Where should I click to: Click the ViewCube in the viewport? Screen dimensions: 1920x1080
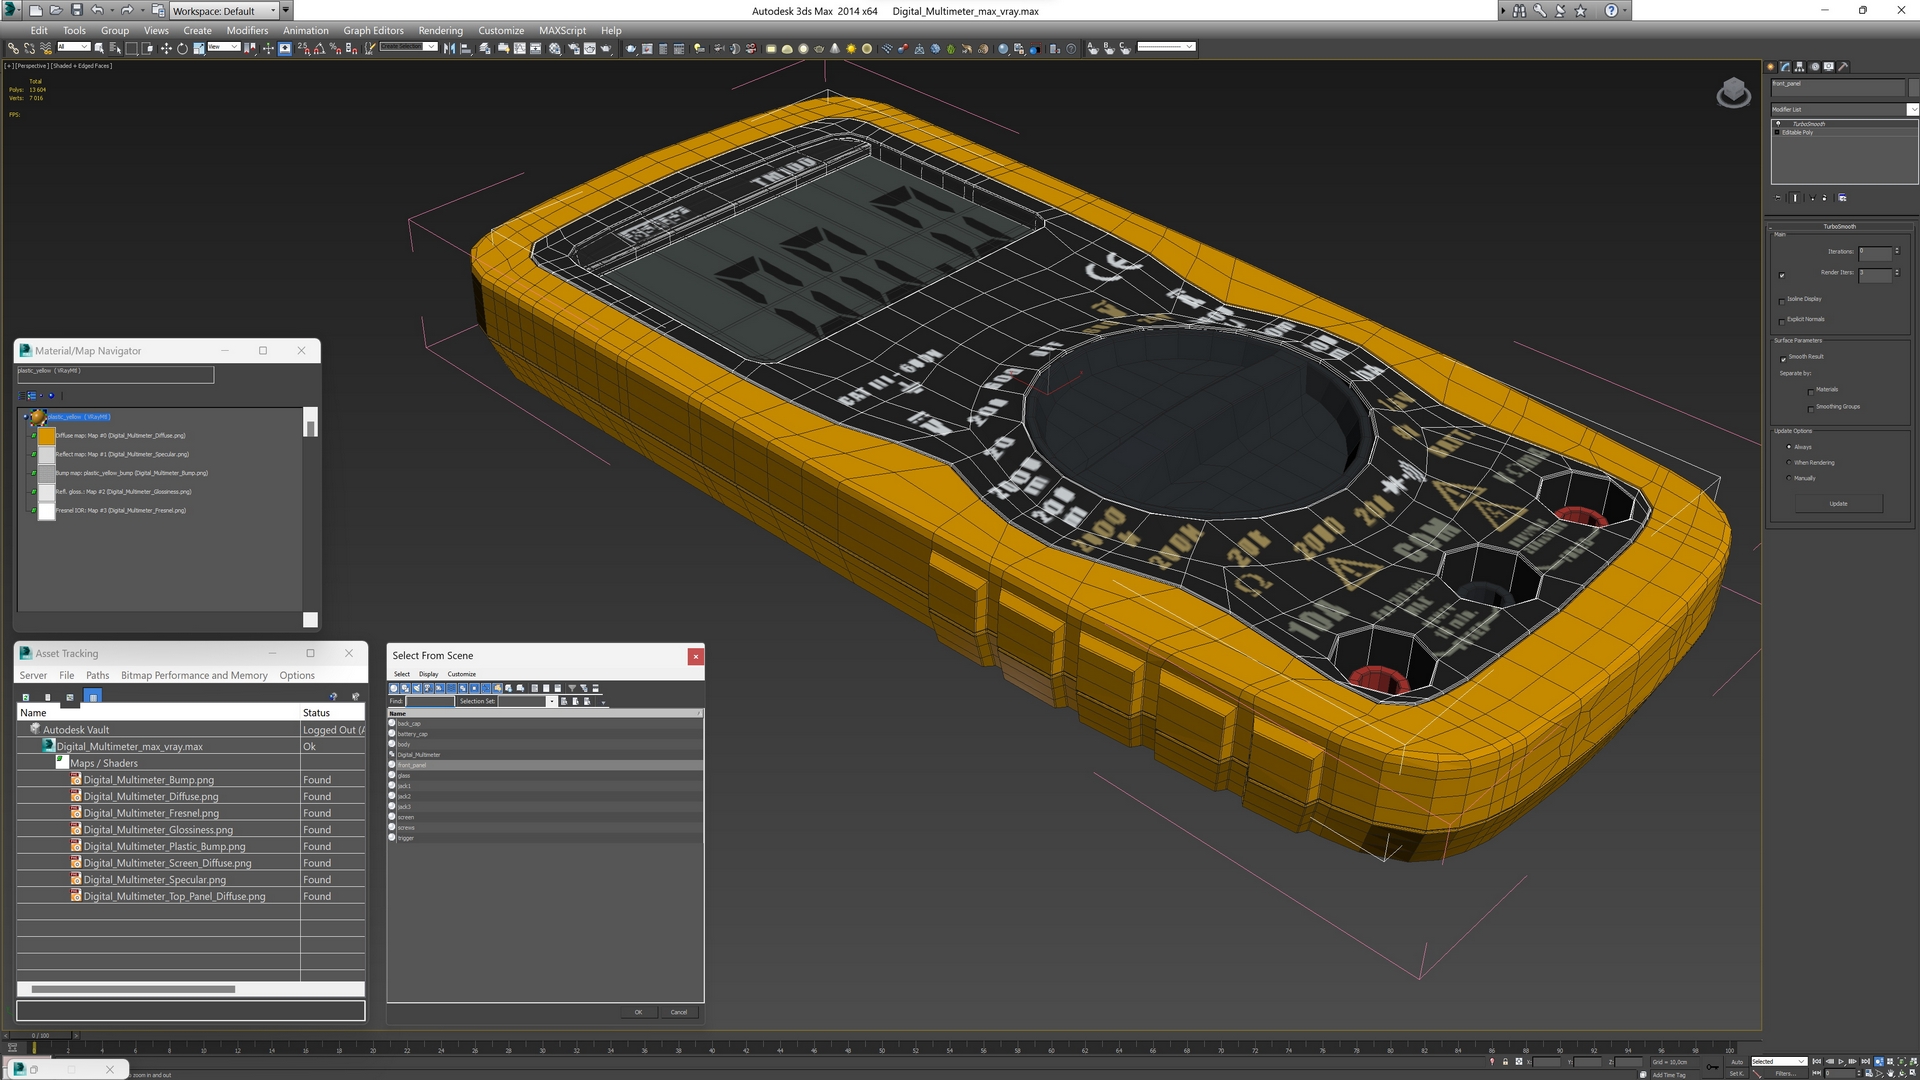pyautogui.click(x=1733, y=93)
